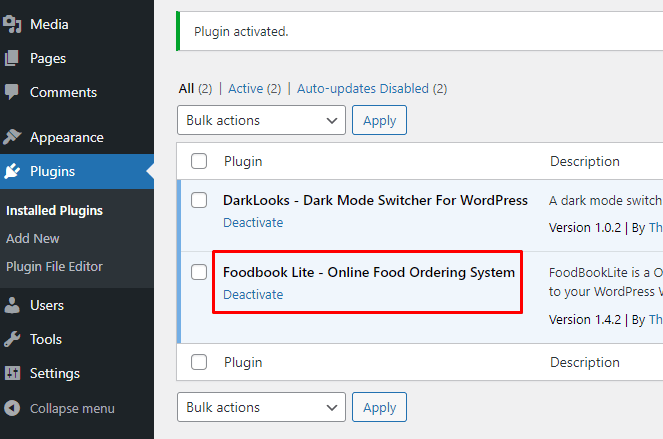This screenshot has height=439, width=663.
Task: Click the Media icon in sidebar
Action: click(12, 23)
